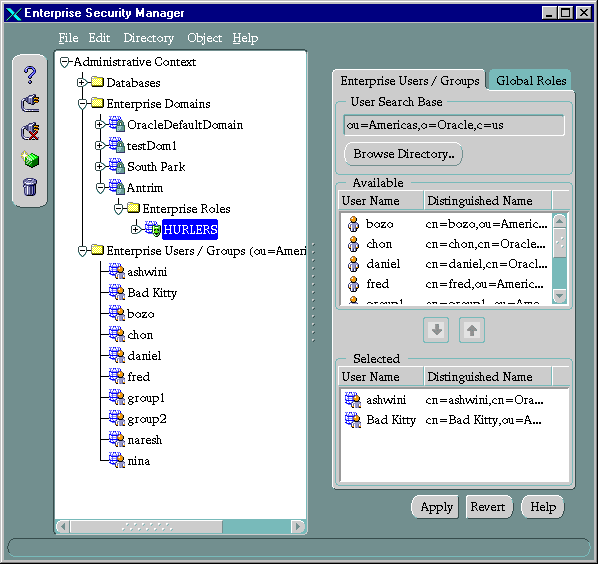598x564 pixels.
Task: Collapse the Administrative Context root node
Action: 65,62
